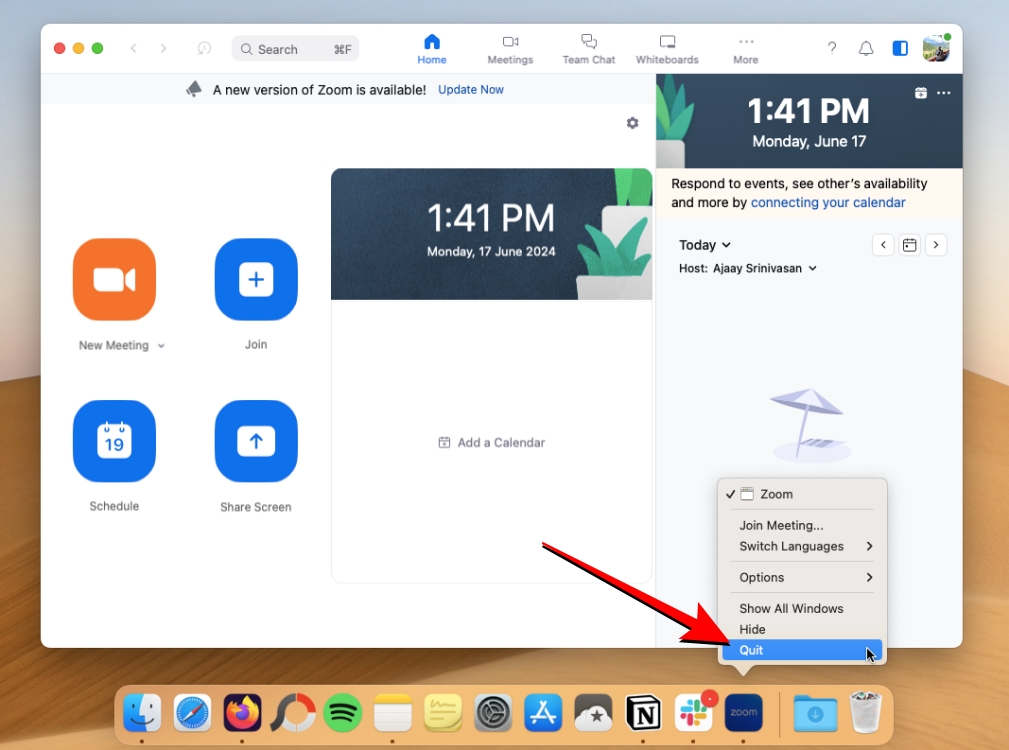Open Zoom settings via the gear icon
The image size is (1009, 750).
click(632, 122)
